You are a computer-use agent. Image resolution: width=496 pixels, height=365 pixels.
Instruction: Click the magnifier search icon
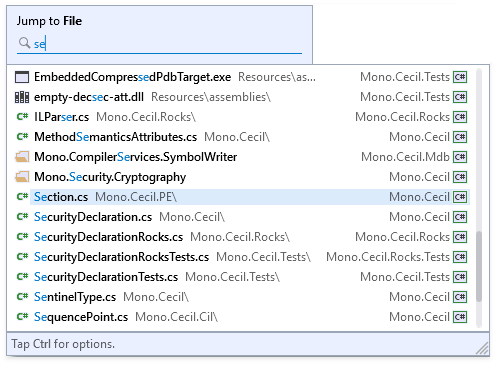pos(24,43)
